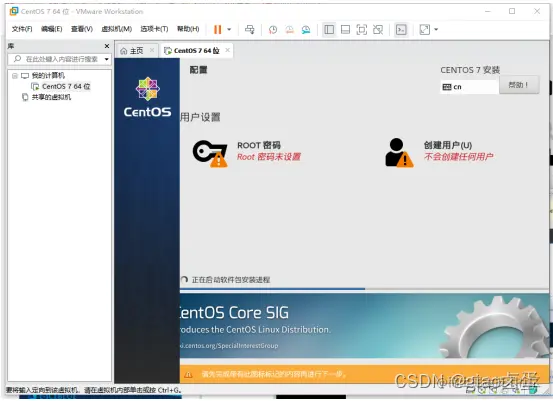Screen dimensions: 553x401
Task: Select 我的计算机 in the library
Action: pos(48,75)
